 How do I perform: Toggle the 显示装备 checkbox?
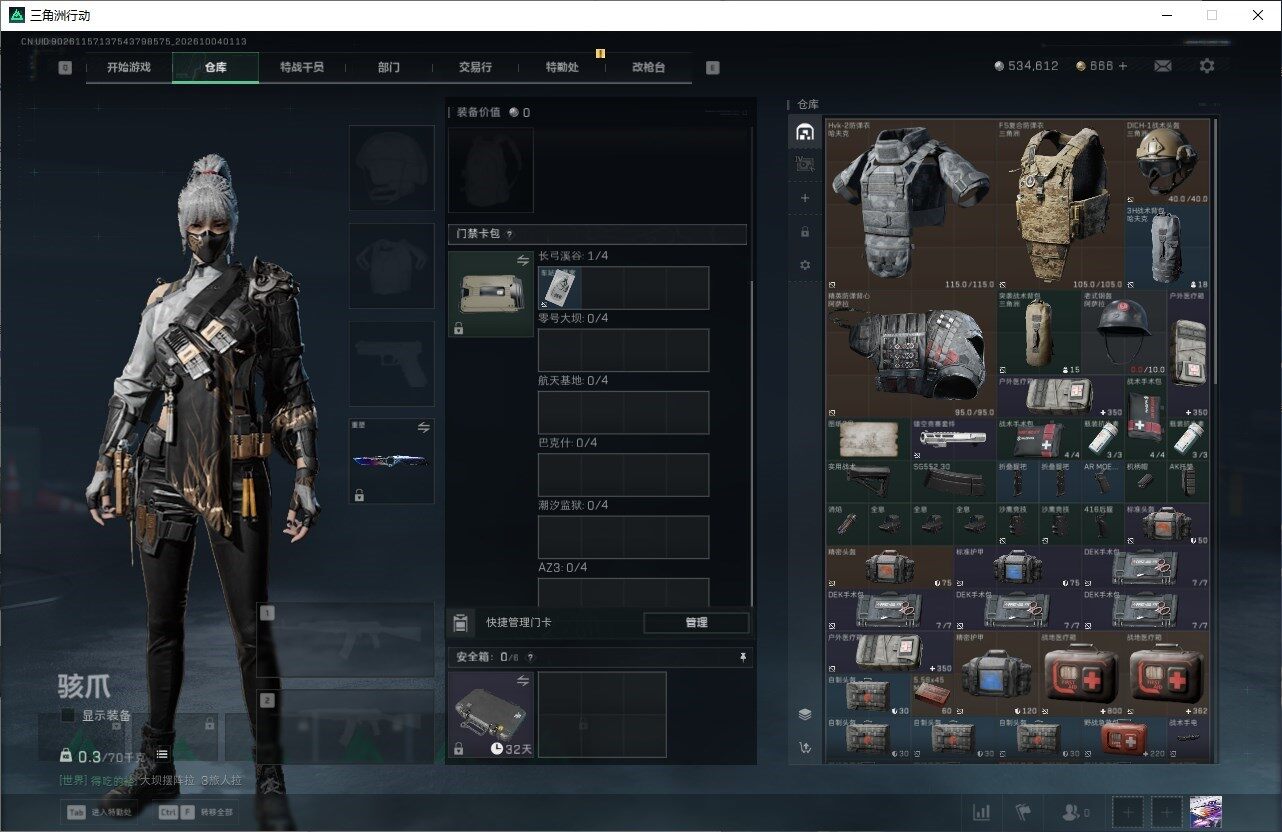[68, 715]
